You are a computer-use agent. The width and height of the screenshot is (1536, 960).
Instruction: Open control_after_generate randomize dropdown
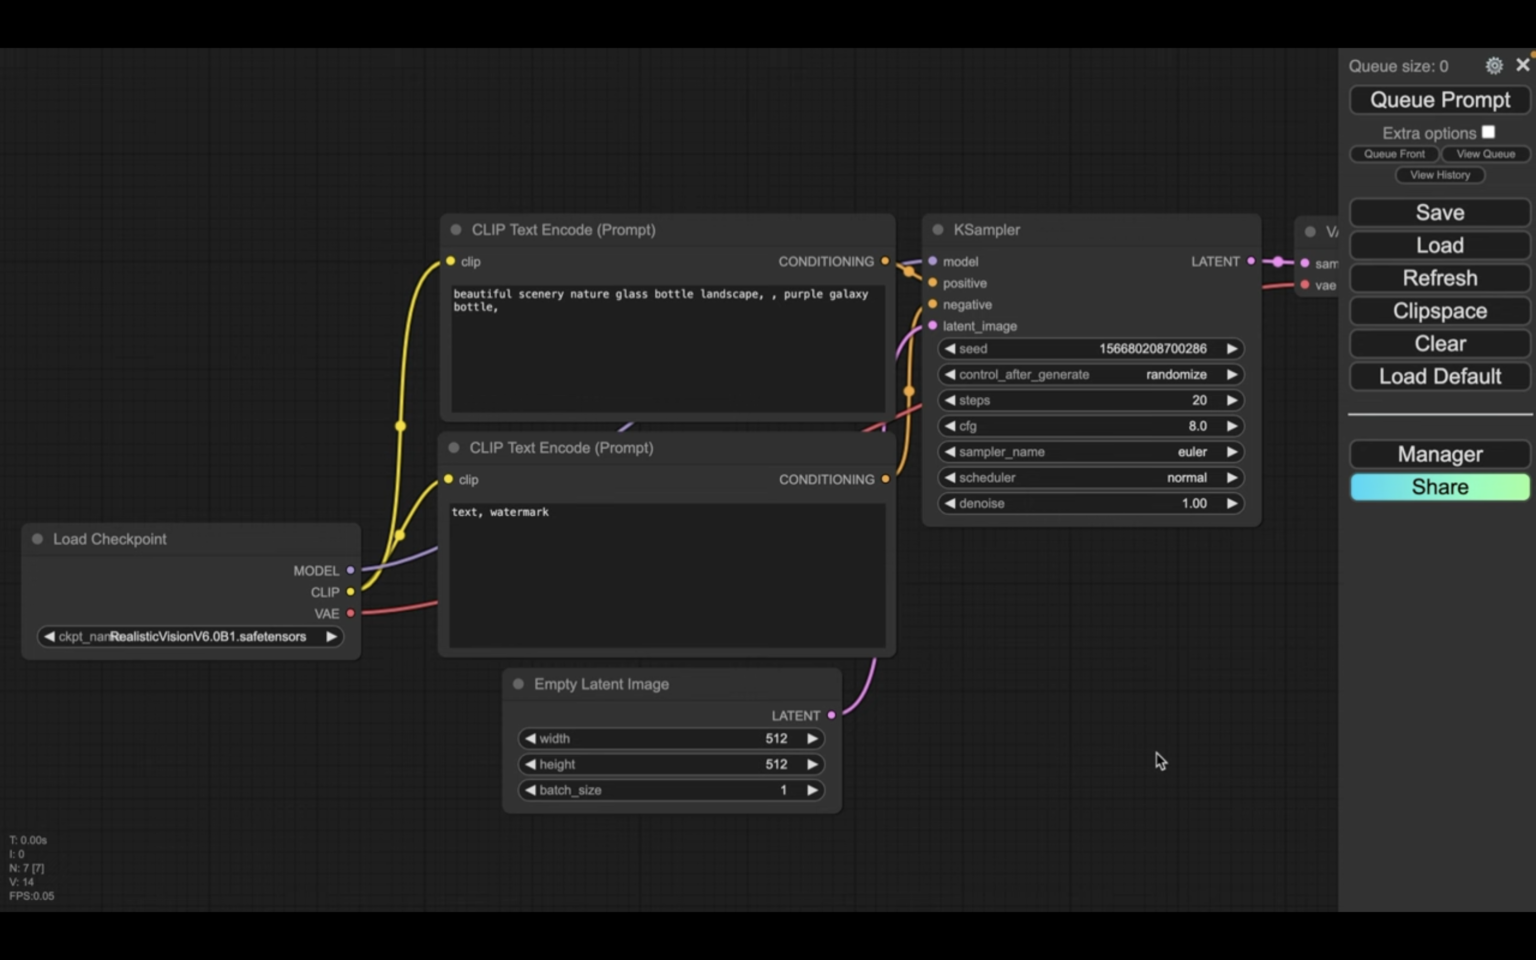point(1090,374)
